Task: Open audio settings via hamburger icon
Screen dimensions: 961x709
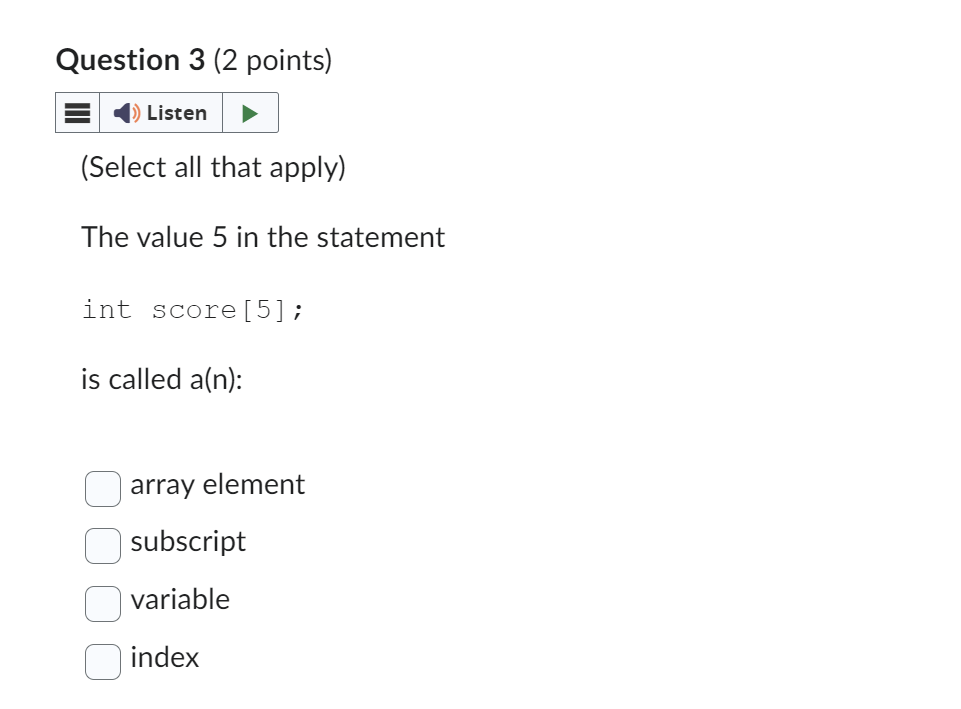Action: 78,112
